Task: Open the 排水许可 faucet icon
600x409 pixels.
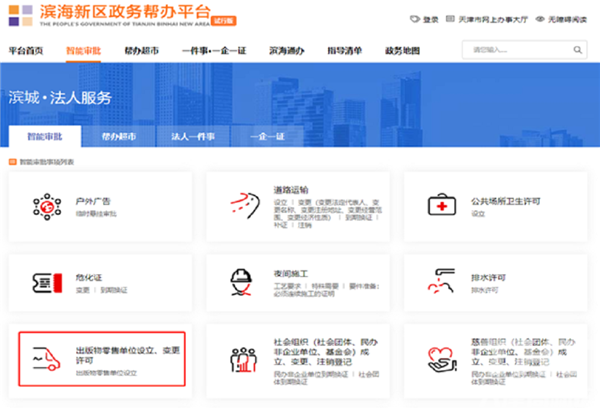Action: [442, 281]
